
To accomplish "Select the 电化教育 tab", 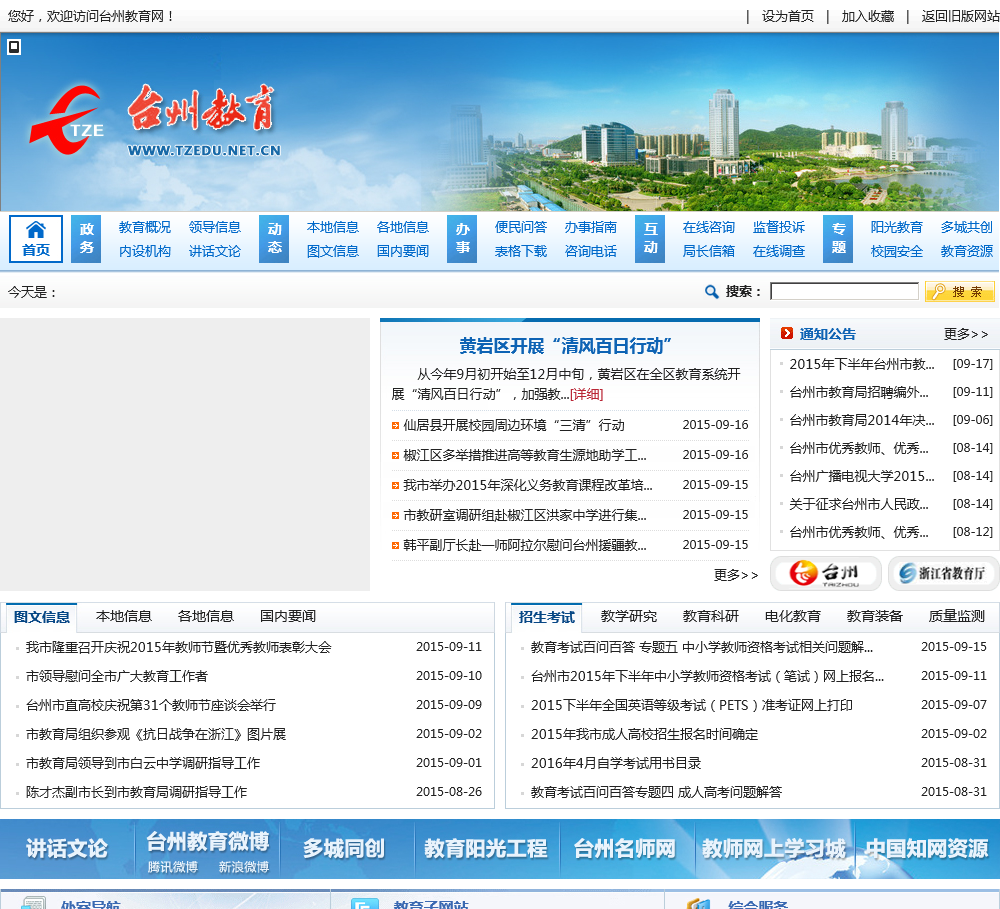I will (793, 616).
